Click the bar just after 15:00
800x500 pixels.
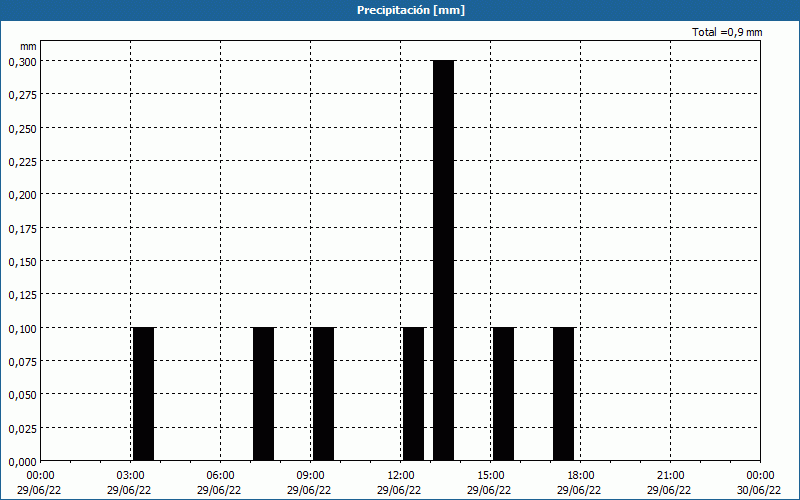(x=504, y=394)
